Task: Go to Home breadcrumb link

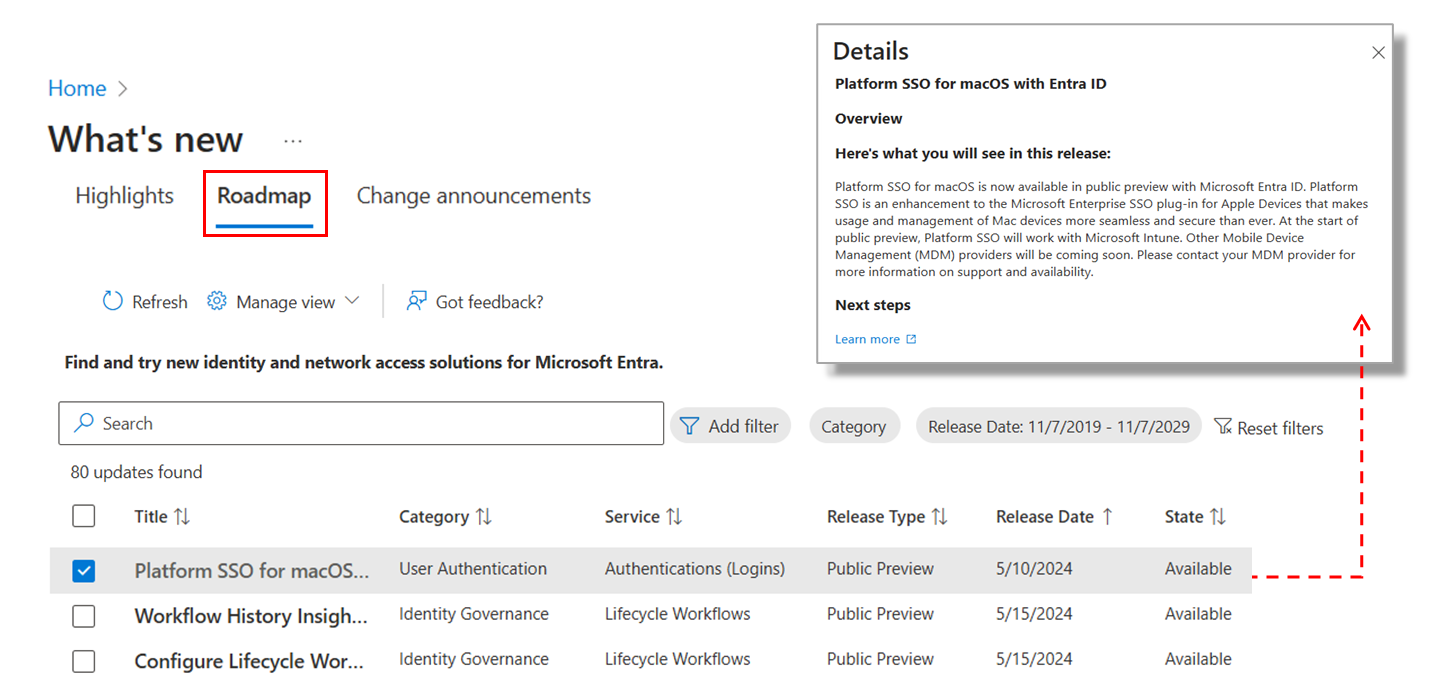Action: click(77, 88)
